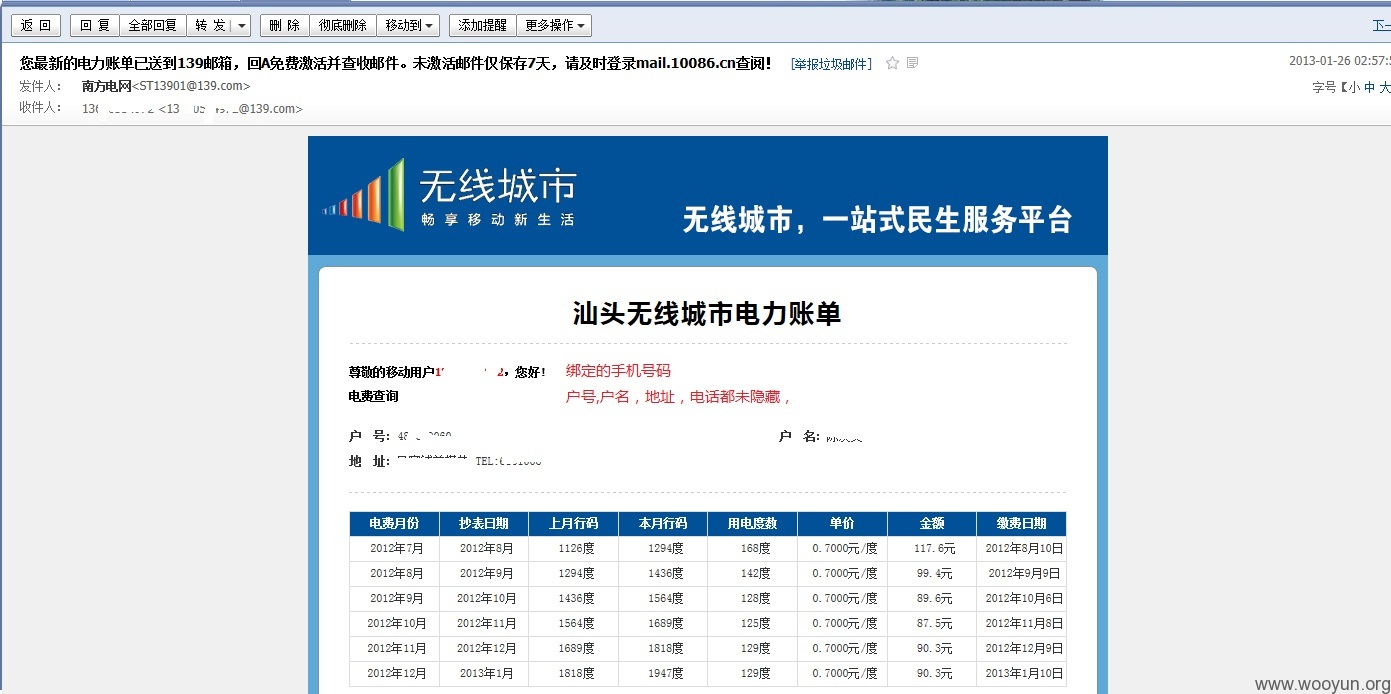Image resolution: width=1391 pixels, height=694 pixels.
Task: Click the 删除 button
Action: [x=284, y=25]
